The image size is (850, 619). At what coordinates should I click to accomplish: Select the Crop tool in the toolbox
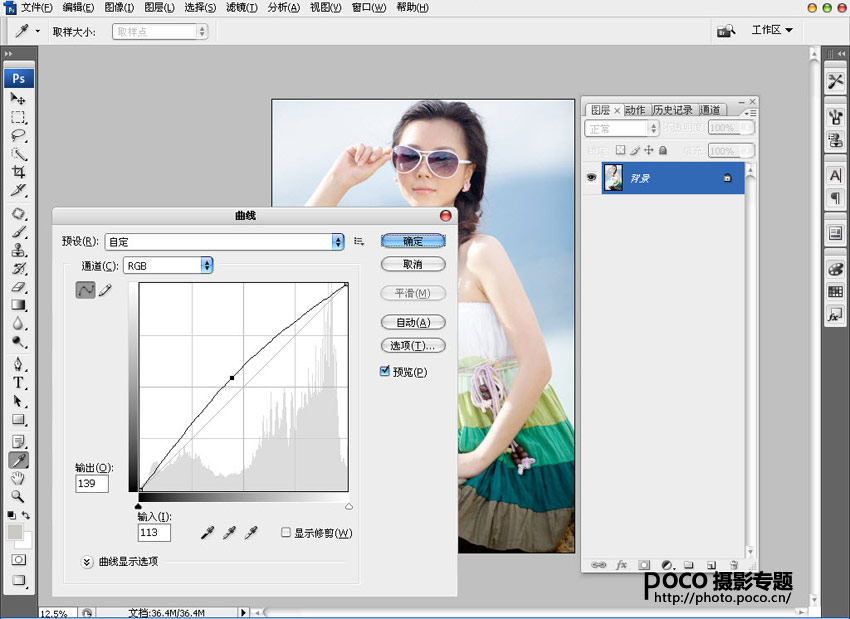coord(19,172)
